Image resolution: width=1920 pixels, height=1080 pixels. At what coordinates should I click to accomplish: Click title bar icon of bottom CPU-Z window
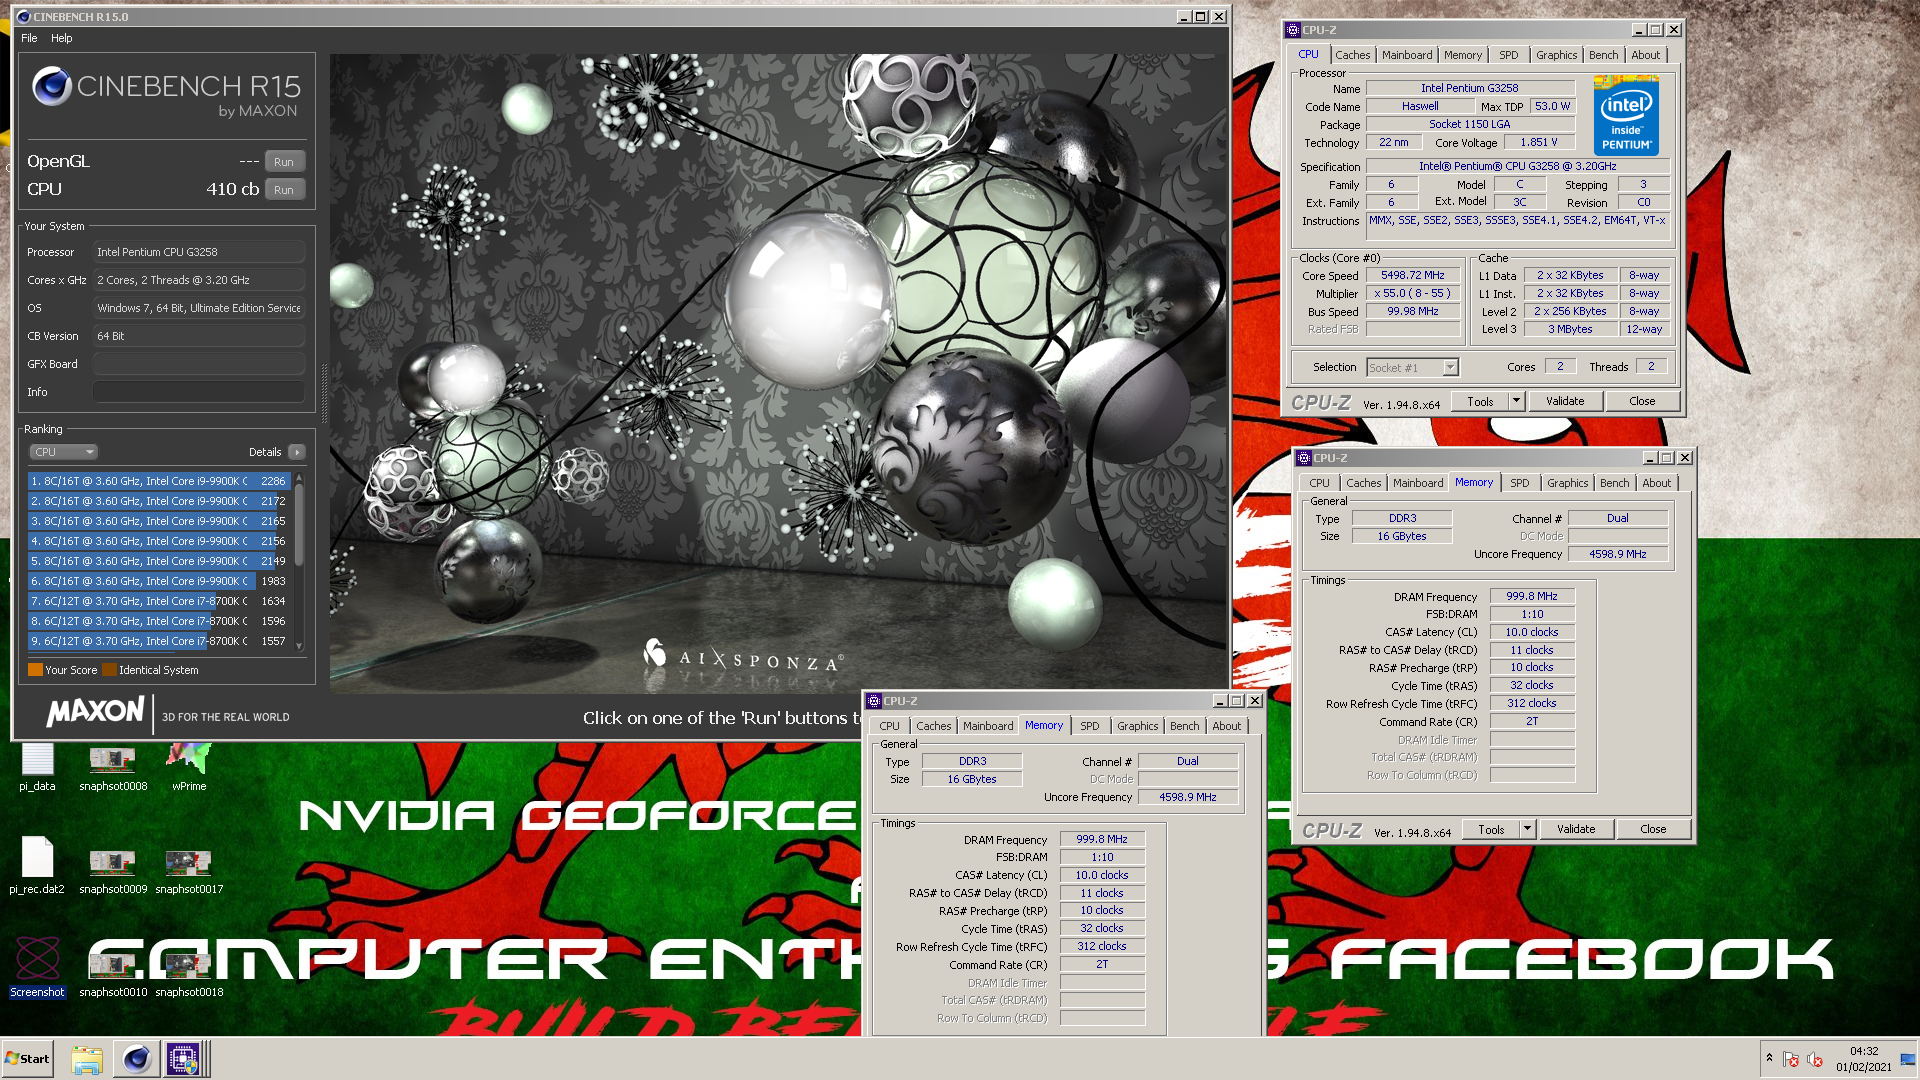click(874, 701)
